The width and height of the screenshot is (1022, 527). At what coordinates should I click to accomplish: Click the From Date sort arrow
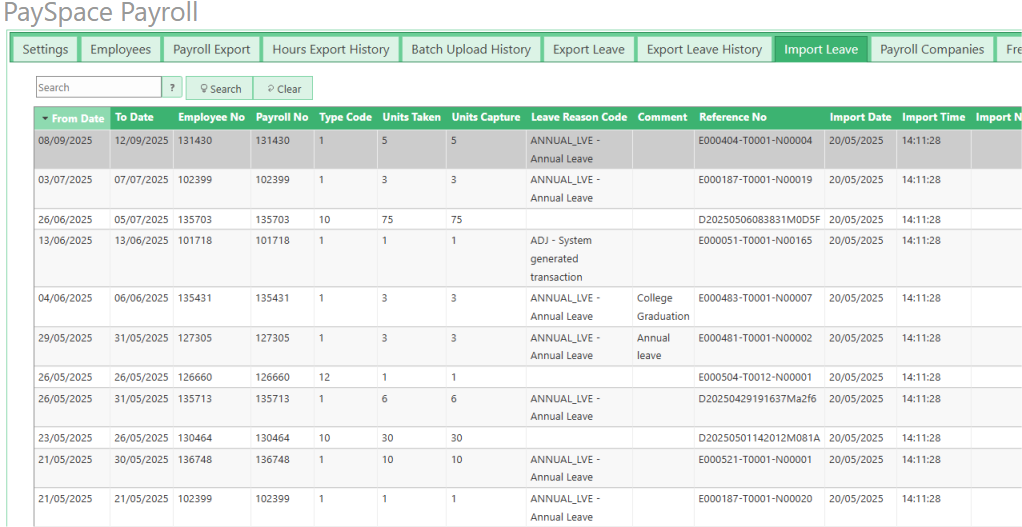point(46,119)
